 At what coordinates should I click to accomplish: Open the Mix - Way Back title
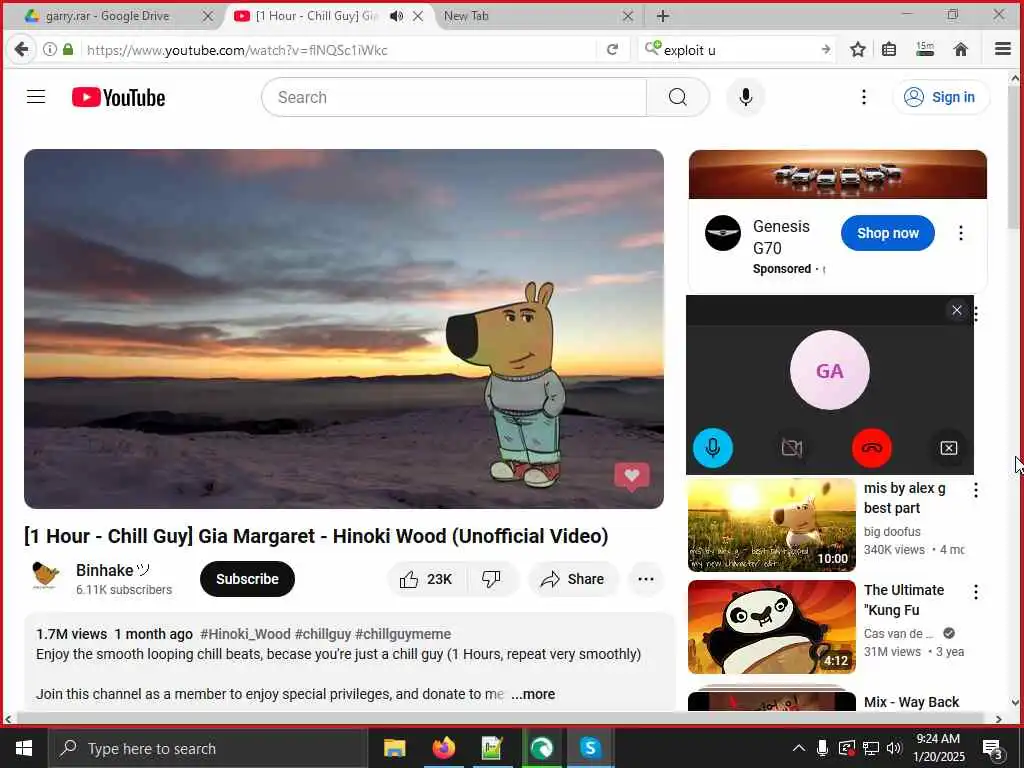(x=912, y=702)
